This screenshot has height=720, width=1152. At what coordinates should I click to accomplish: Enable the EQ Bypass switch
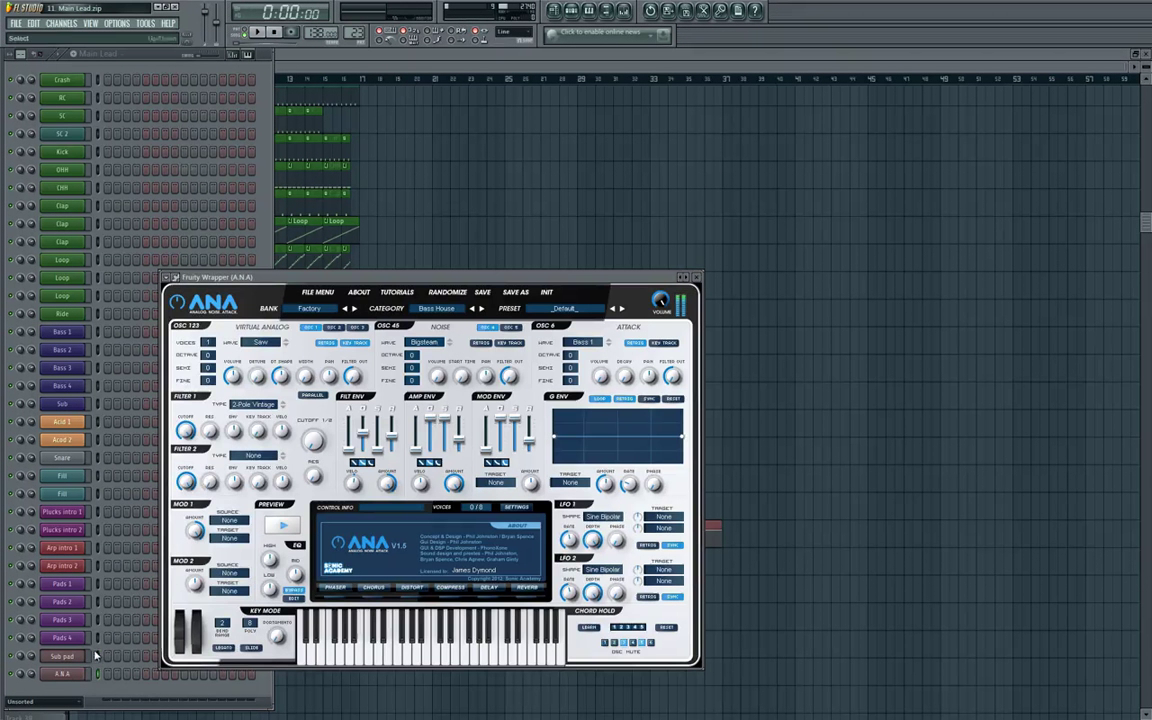[294, 590]
